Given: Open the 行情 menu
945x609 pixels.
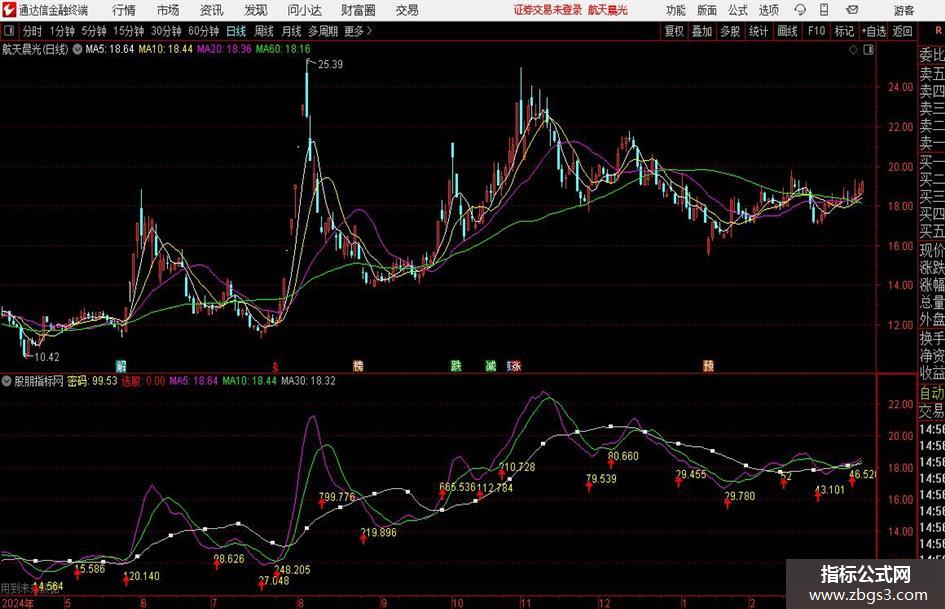Looking at the screenshot, I should point(124,10).
